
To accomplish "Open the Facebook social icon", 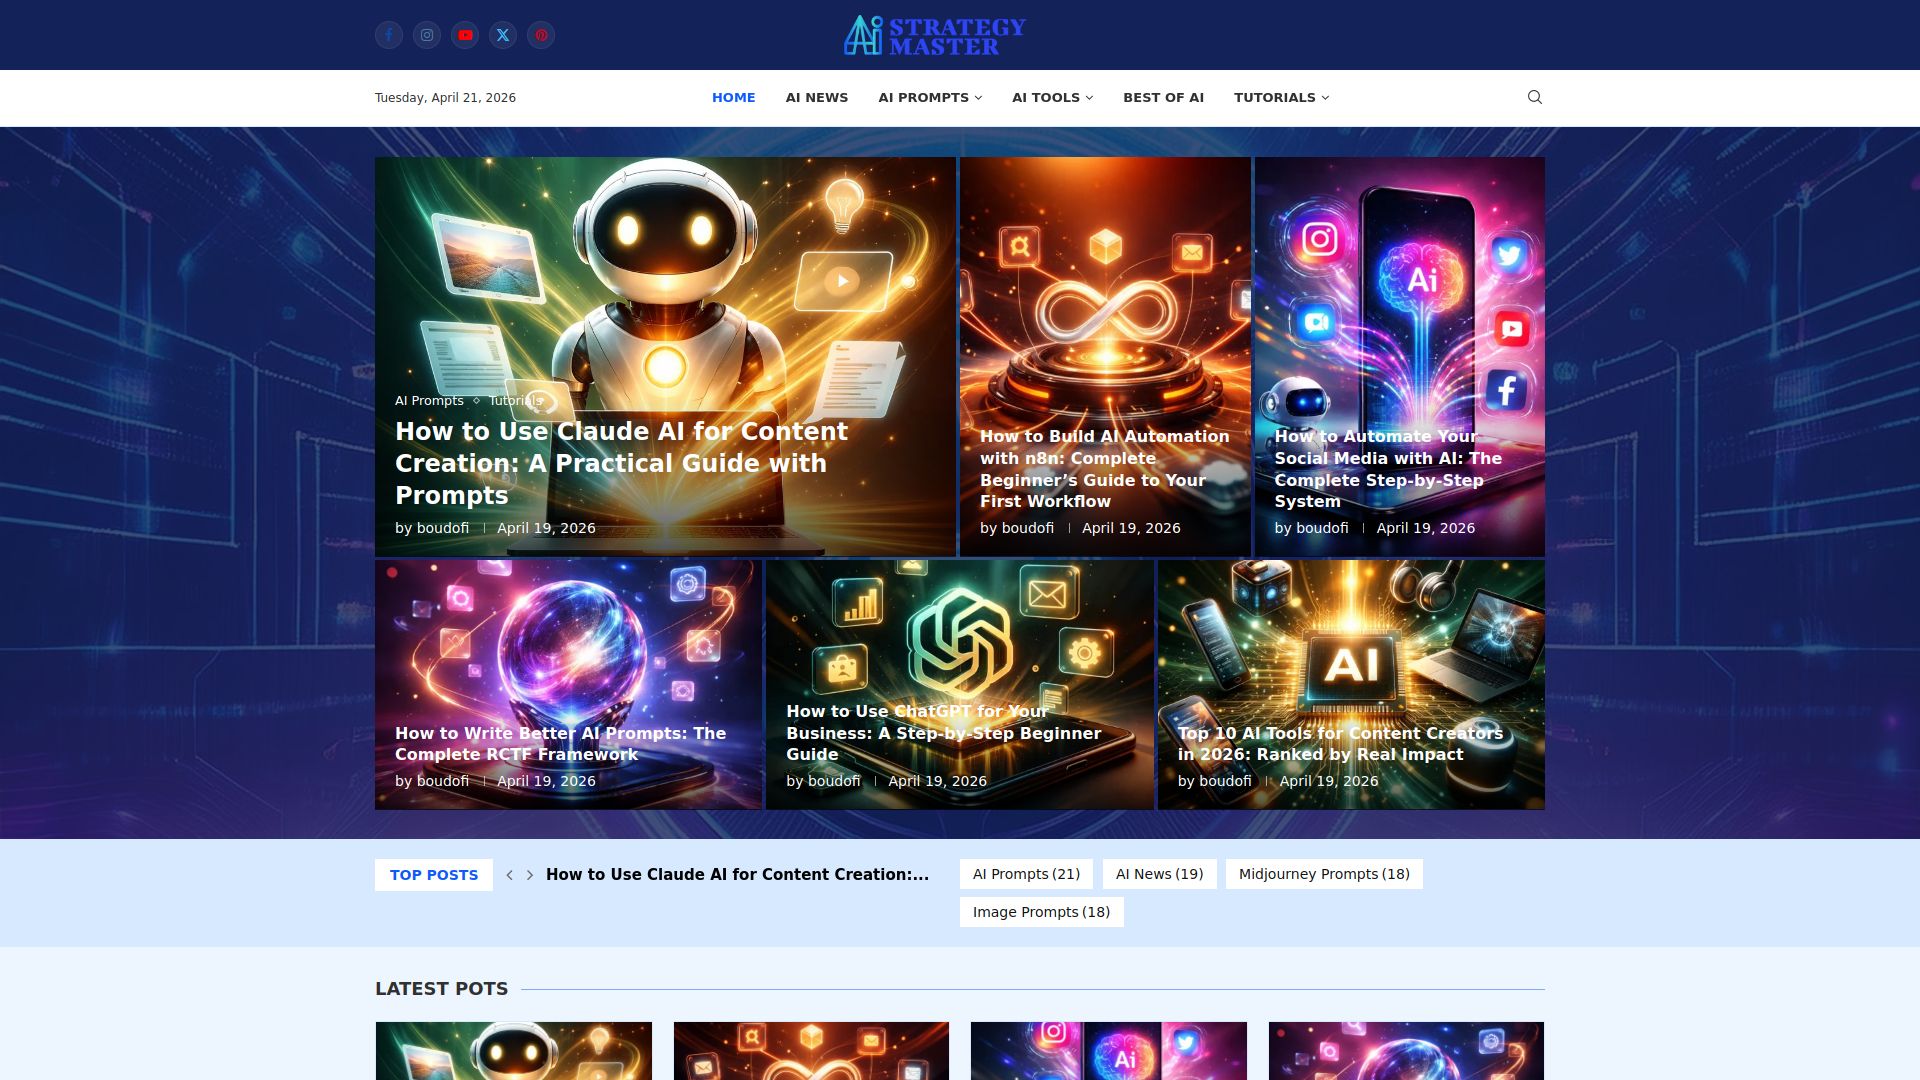I will (389, 35).
